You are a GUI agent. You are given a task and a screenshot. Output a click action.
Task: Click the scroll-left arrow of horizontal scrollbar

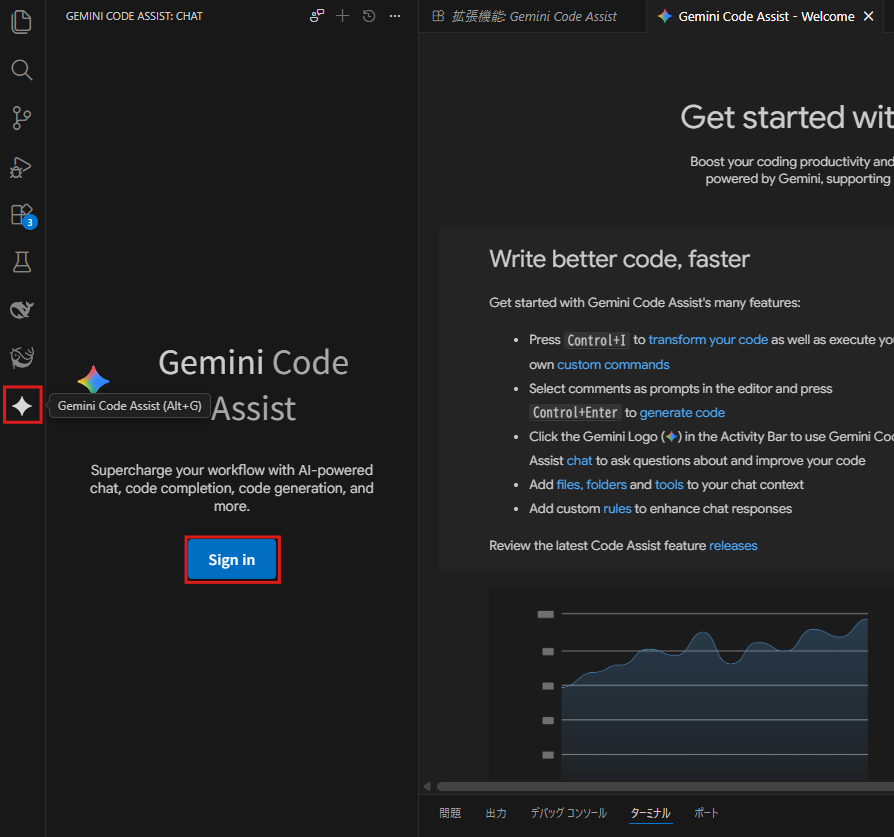(x=427, y=787)
